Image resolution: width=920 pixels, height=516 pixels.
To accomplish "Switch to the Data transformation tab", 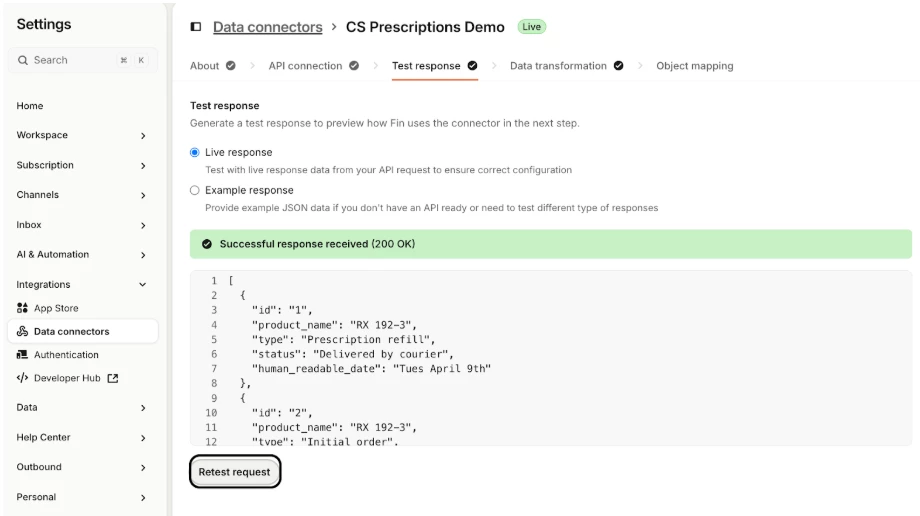I will pos(558,66).
